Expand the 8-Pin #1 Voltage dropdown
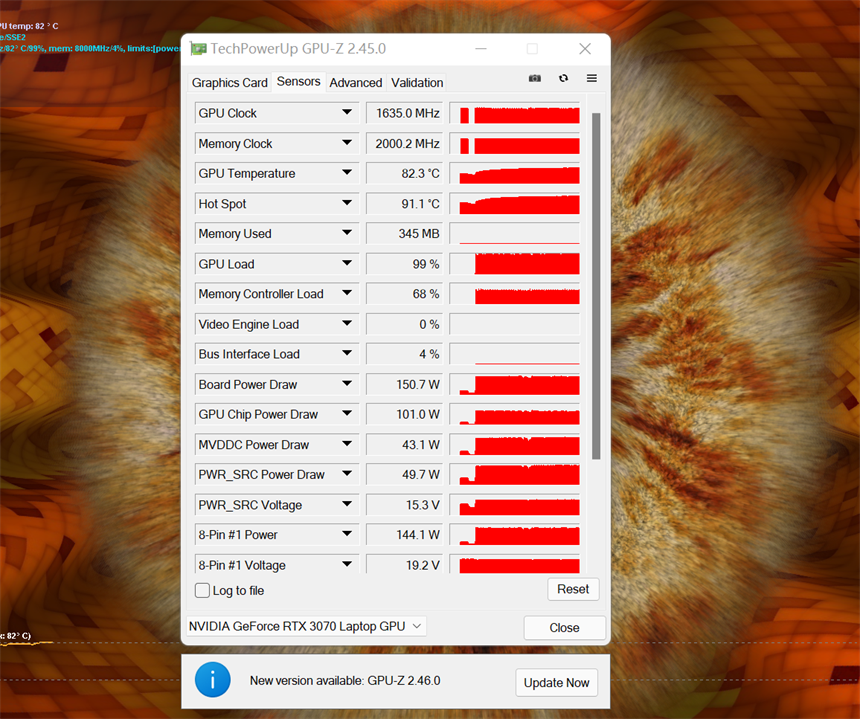This screenshot has width=860, height=719. click(347, 564)
